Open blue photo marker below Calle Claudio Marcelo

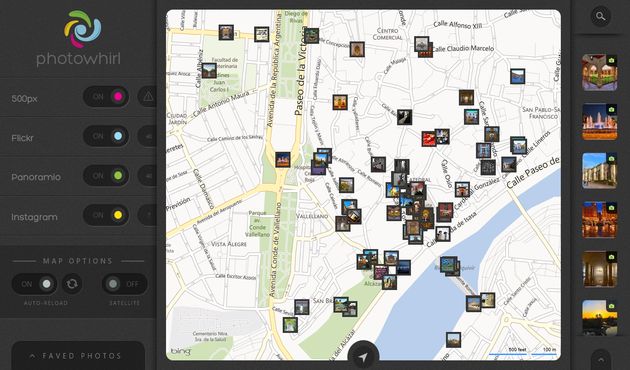click(517, 76)
